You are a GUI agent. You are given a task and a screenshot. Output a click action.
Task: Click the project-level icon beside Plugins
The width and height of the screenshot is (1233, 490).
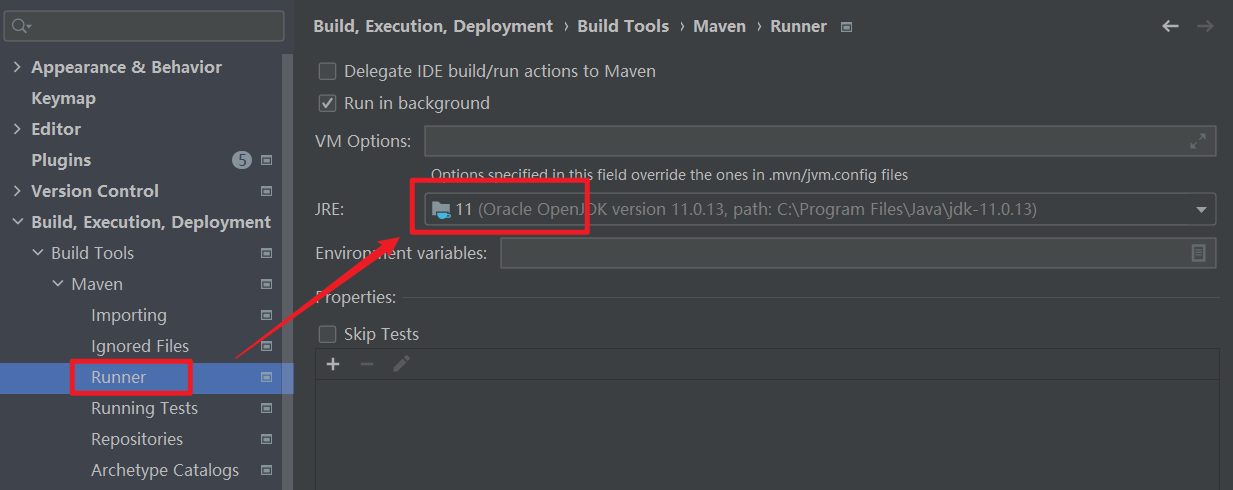267,160
